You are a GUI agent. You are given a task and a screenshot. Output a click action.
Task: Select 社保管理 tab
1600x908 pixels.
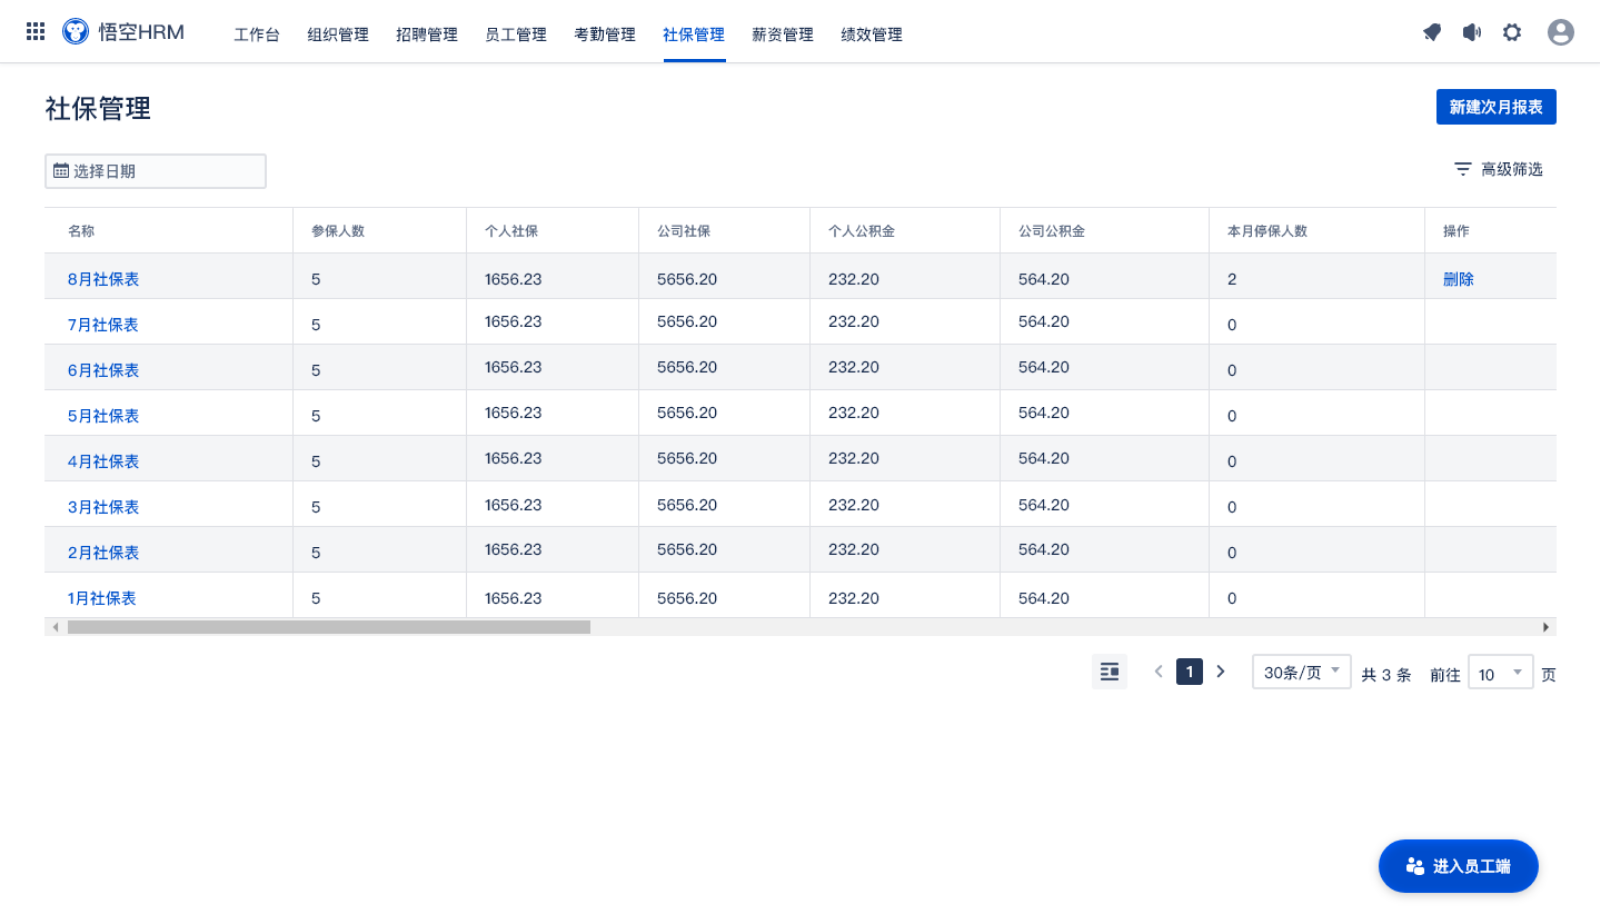tap(694, 35)
